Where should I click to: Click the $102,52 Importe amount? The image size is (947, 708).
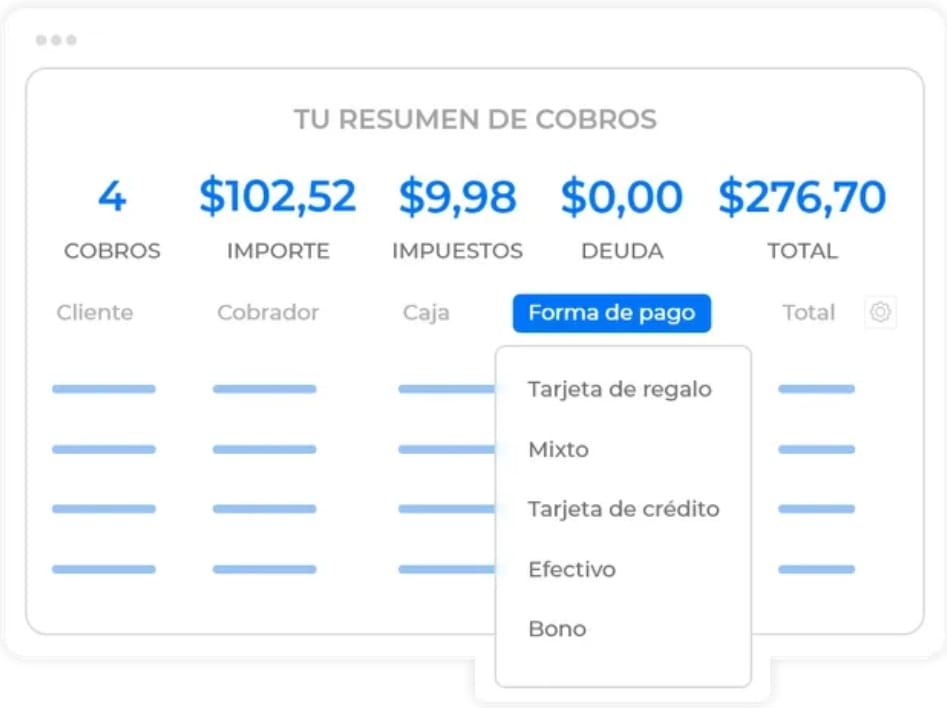pyautogui.click(x=278, y=196)
